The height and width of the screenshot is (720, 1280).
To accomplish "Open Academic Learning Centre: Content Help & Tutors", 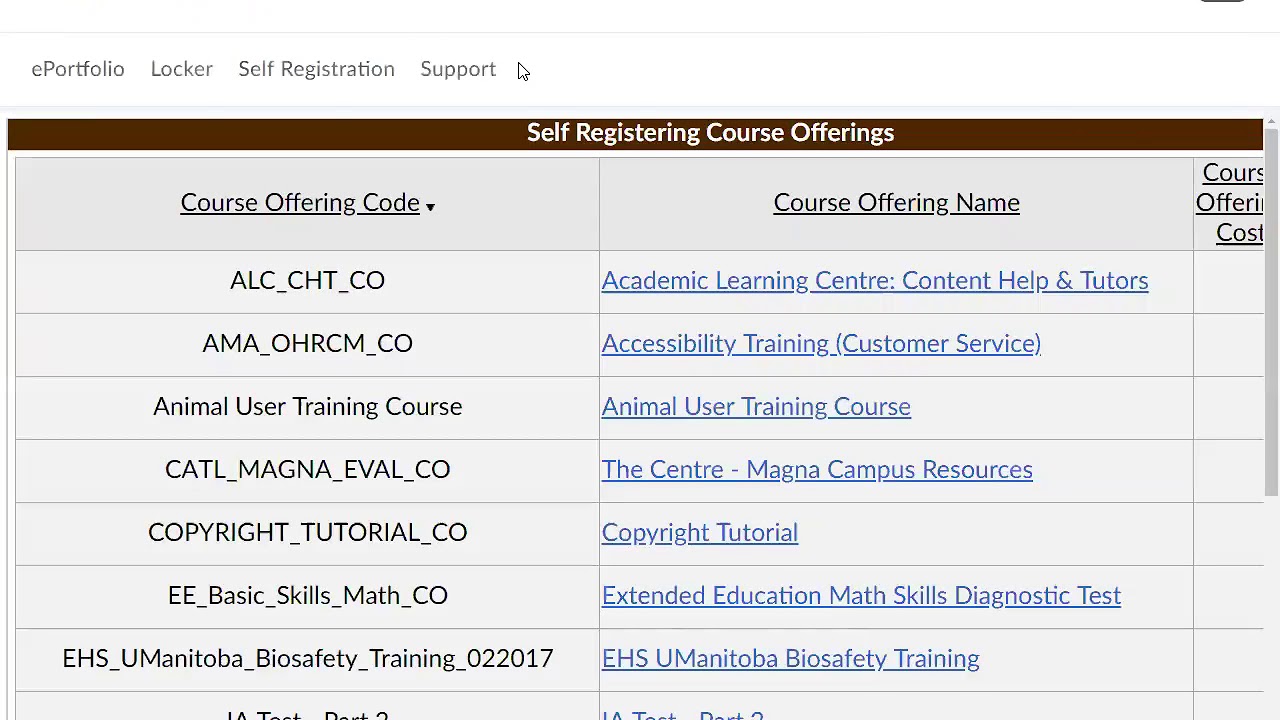I will 874,281.
